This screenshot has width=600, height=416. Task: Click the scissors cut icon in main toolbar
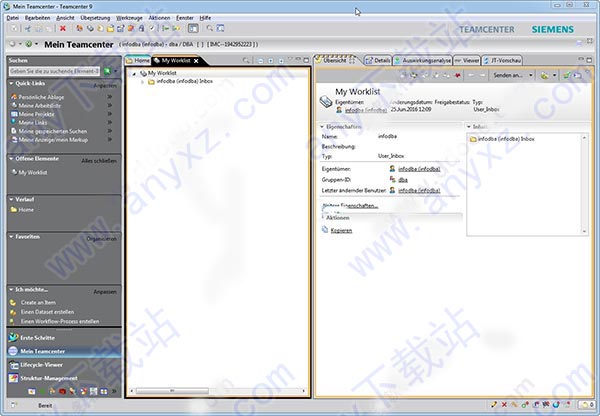pyautogui.click(x=28, y=28)
